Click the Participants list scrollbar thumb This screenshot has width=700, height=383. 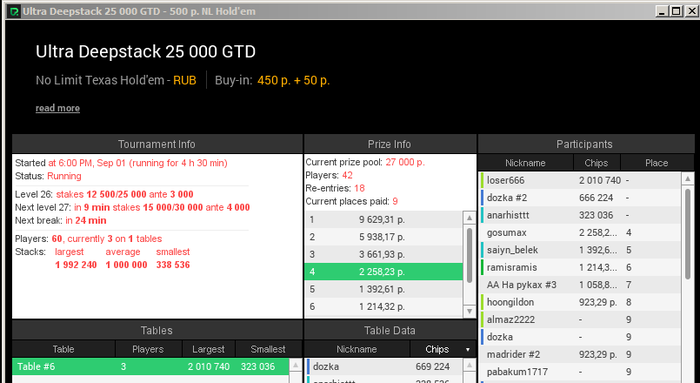tap(688, 234)
